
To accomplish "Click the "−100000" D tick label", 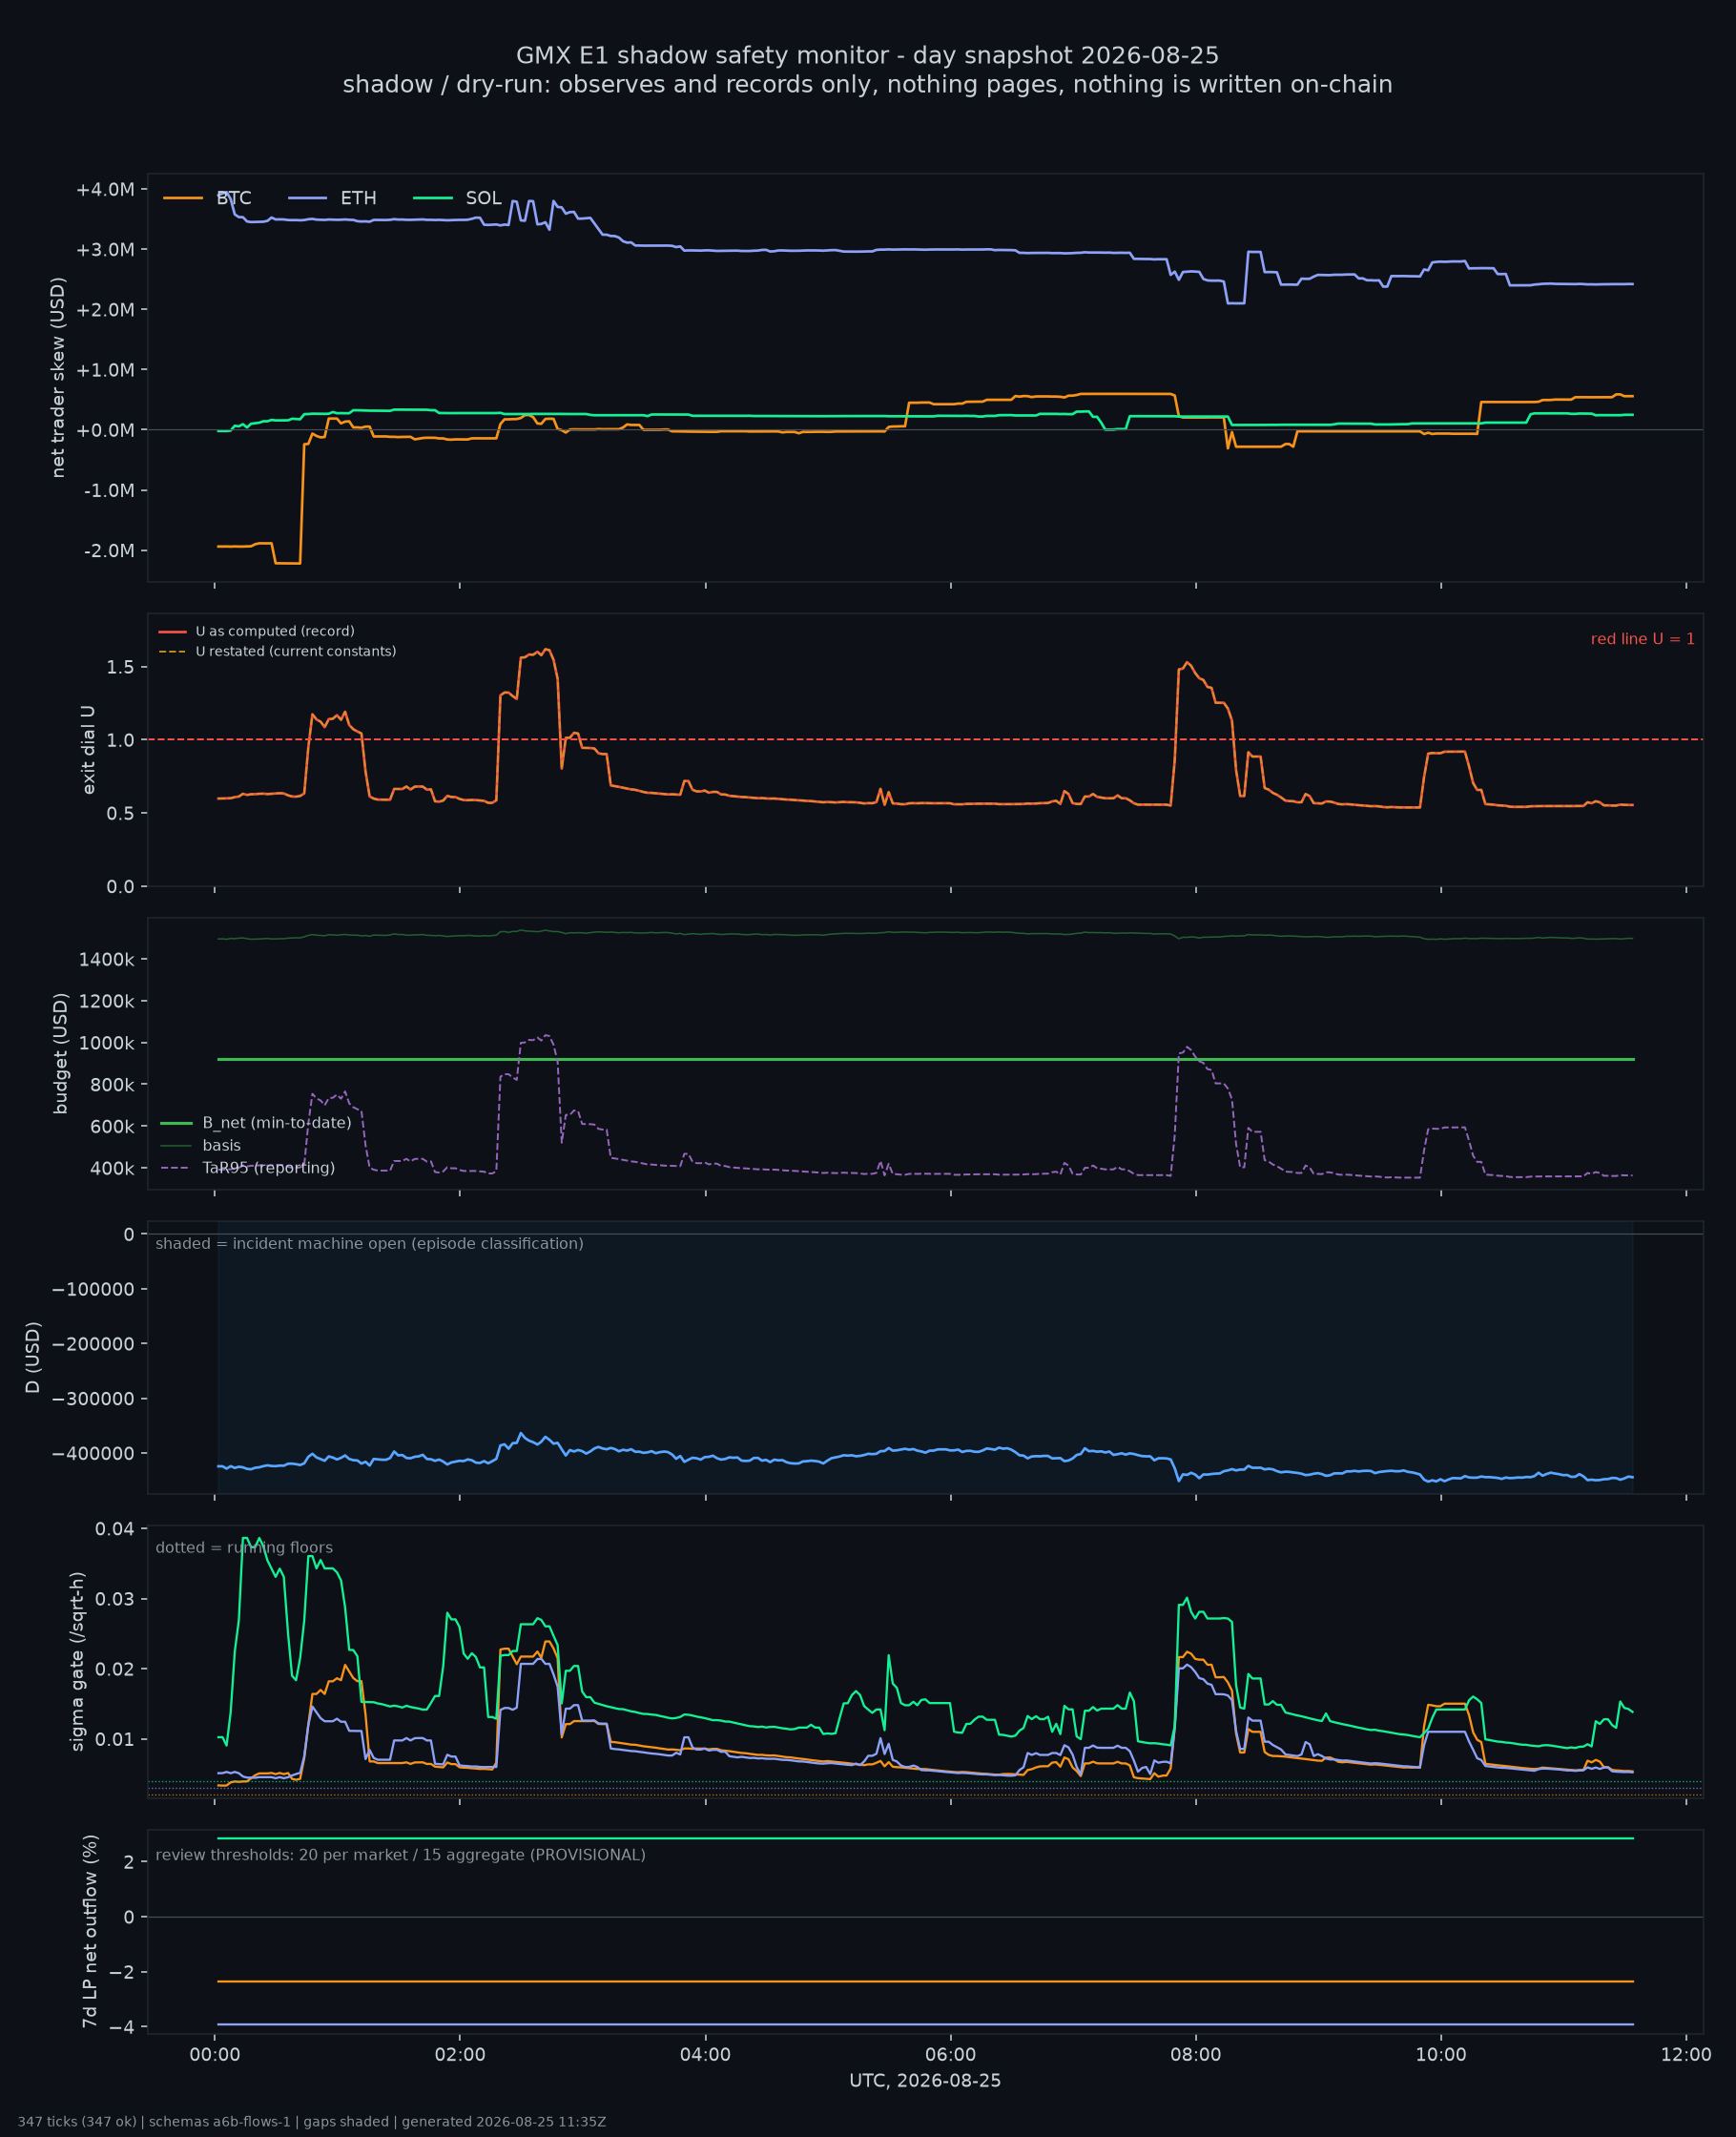I will point(93,1289).
